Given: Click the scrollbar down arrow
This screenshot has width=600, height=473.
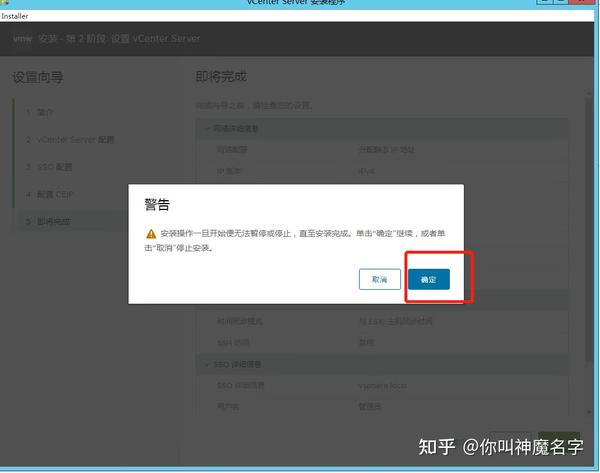Looking at the screenshot, I should tap(589, 412).
